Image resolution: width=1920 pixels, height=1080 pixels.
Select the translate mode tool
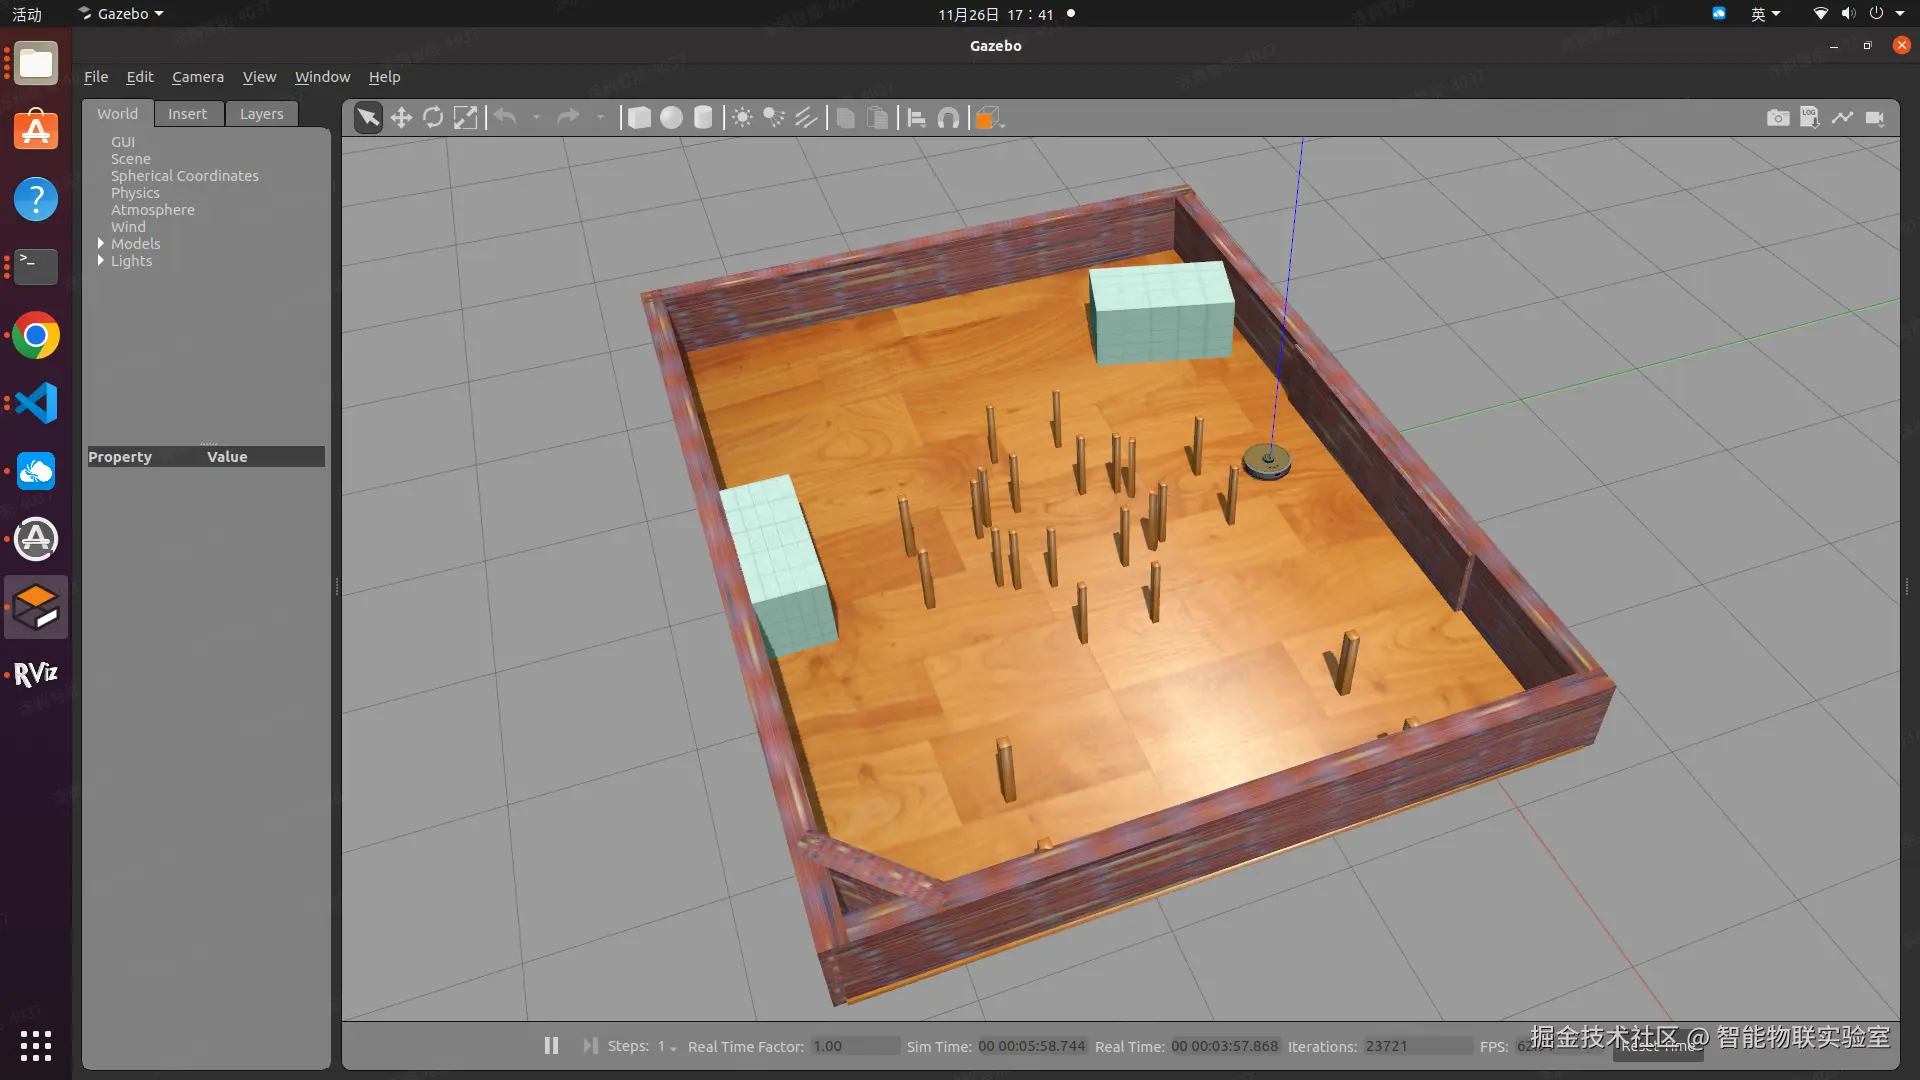[x=401, y=118]
